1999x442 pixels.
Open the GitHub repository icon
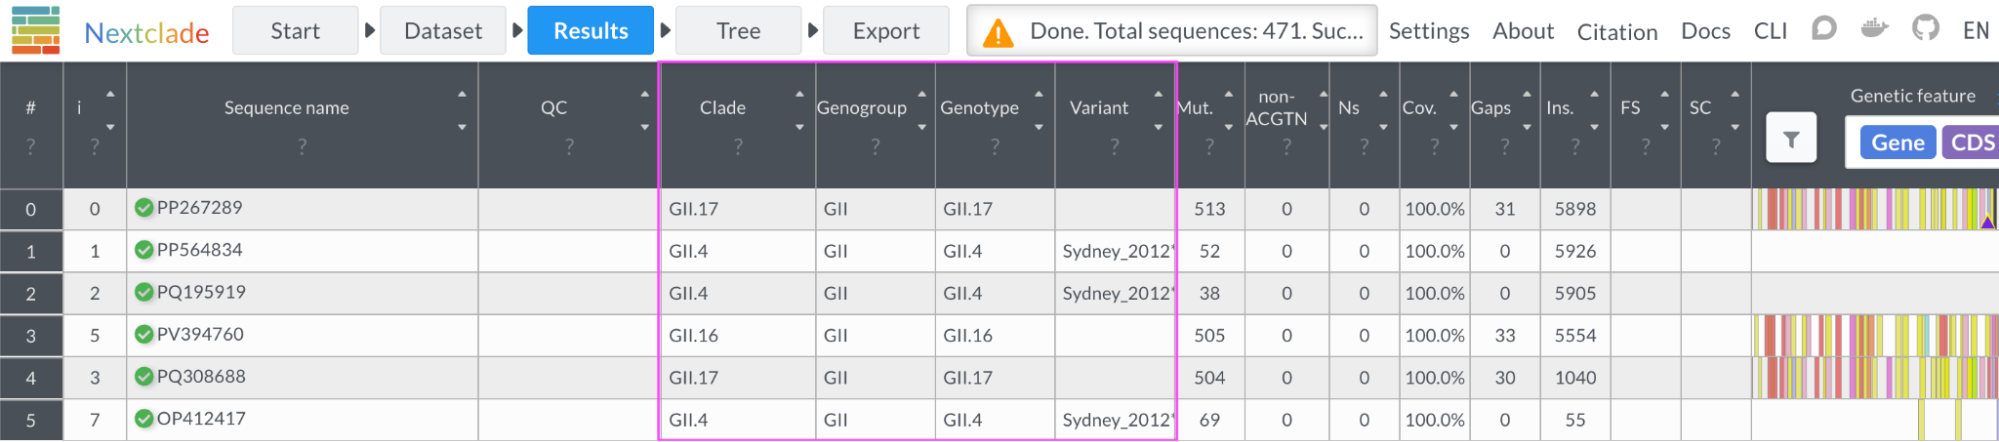point(1925,29)
